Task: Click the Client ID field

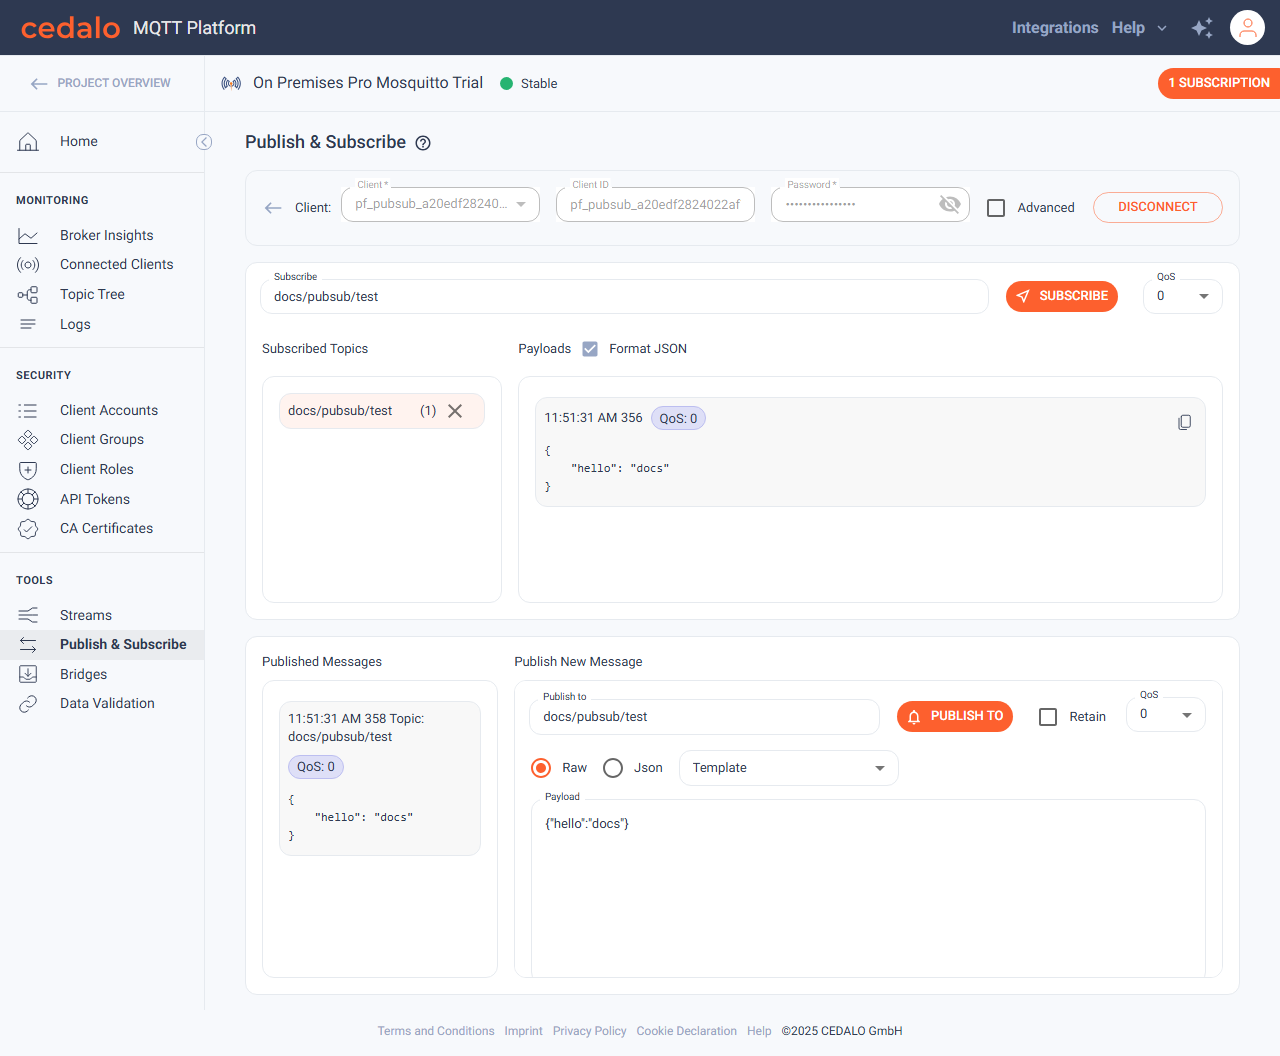Action: [x=655, y=204]
